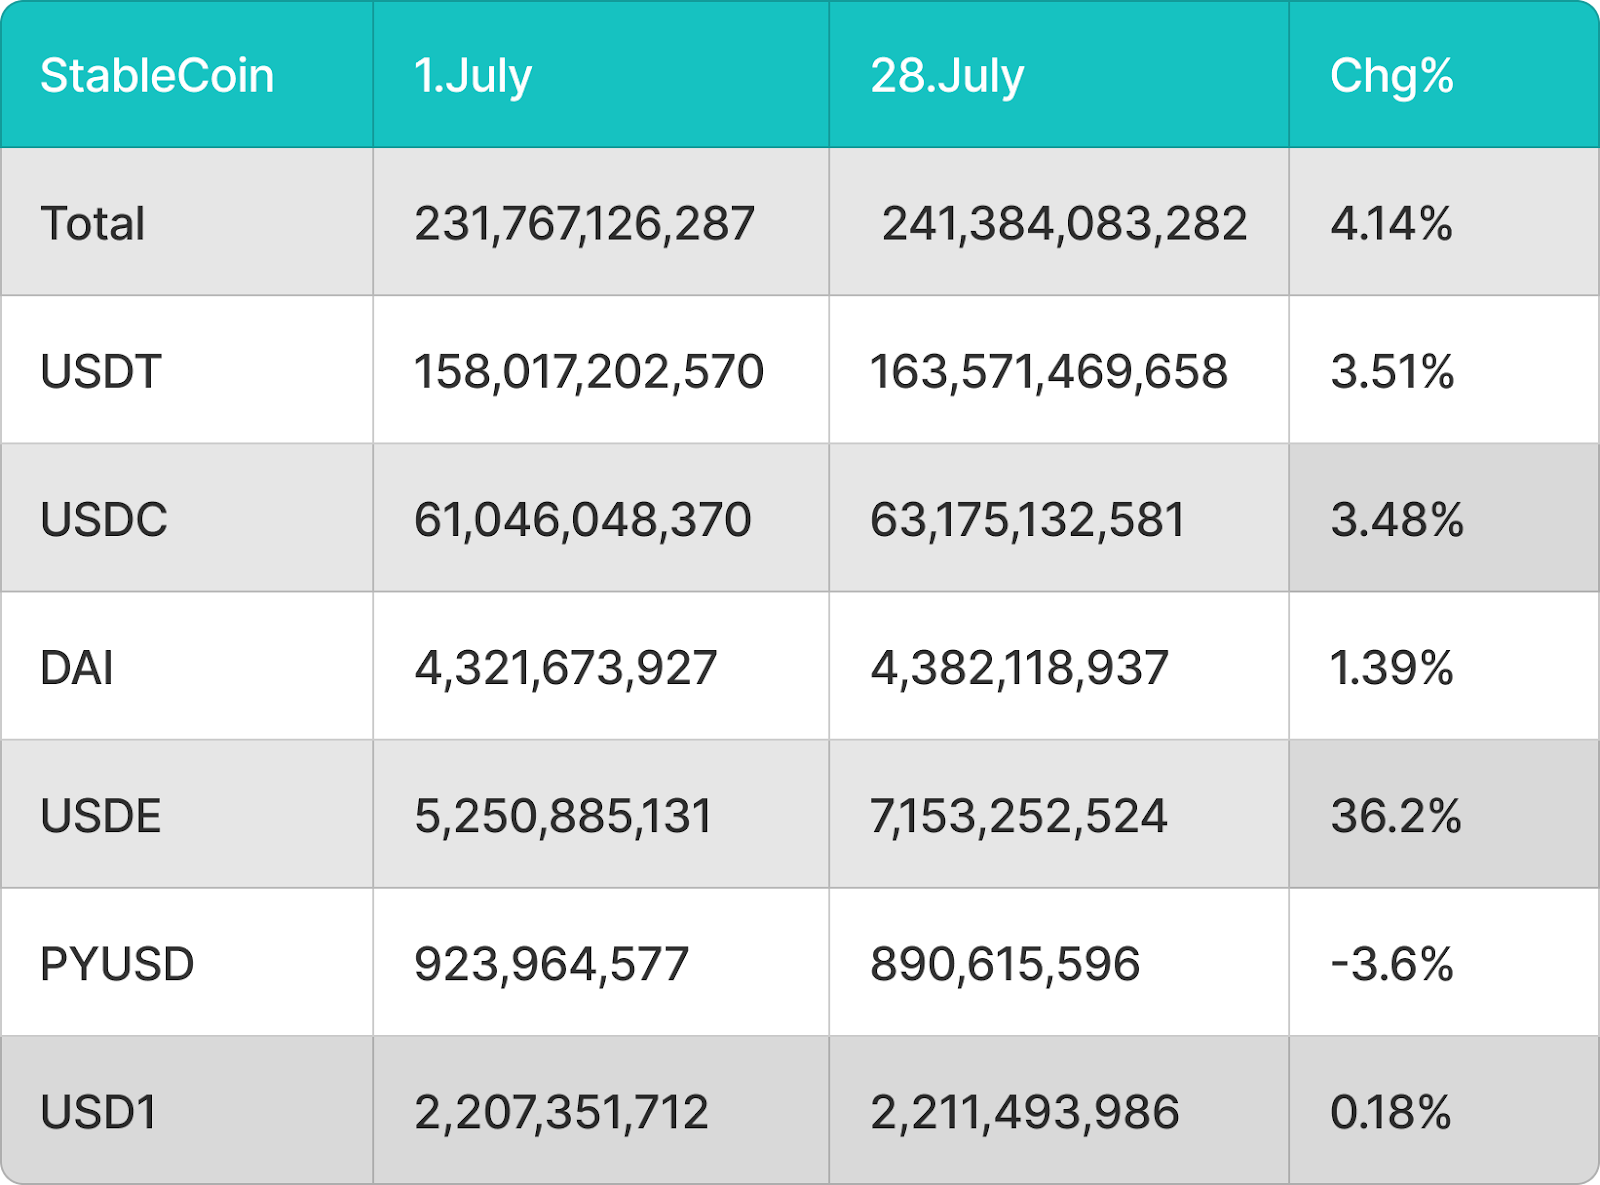Click the USDT row label
1600x1185 pixels.
tap(101, 372)
